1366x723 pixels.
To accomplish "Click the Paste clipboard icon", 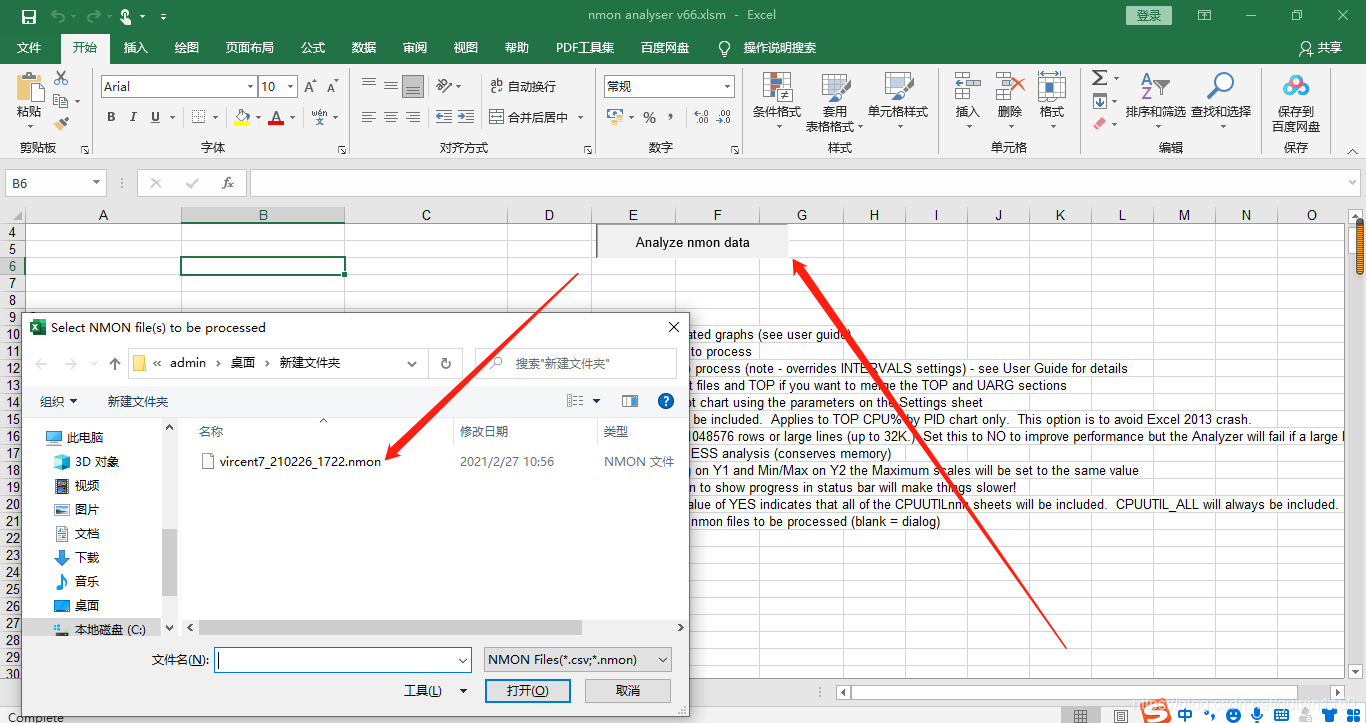I will [30, 87].
